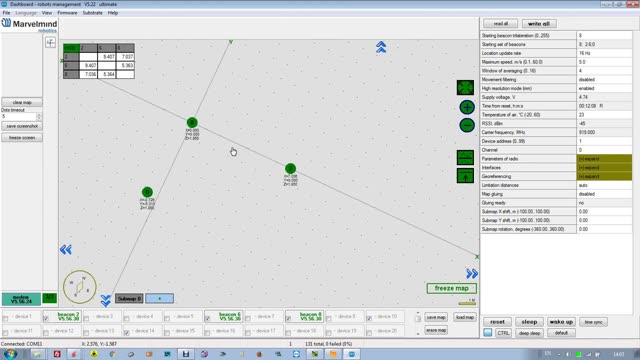
Task: Toggle the beacon 8 checkbox
Action: tap(288, 318)
